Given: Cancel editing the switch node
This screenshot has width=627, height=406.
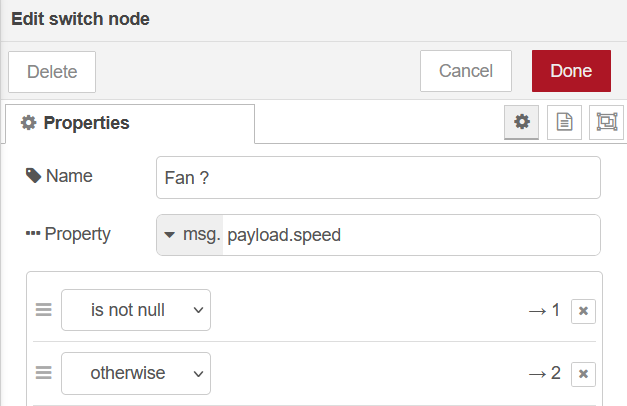Looking at the screenshot, I should (466, 71).
